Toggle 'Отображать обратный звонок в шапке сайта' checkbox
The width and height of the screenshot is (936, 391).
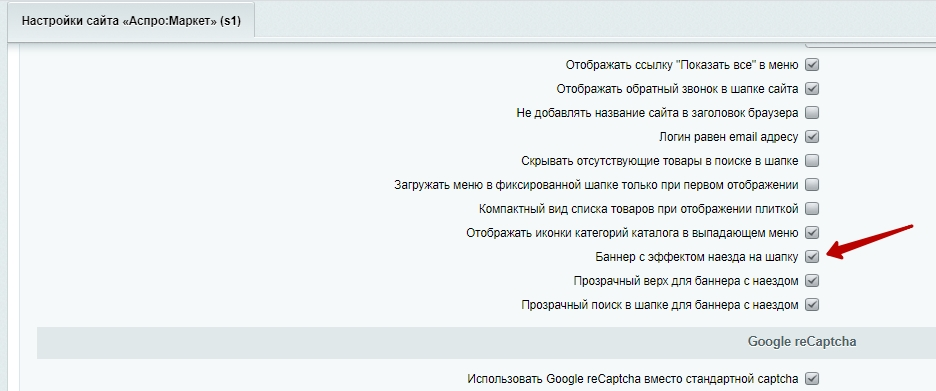pyautogui.click(x=812, y=89)
